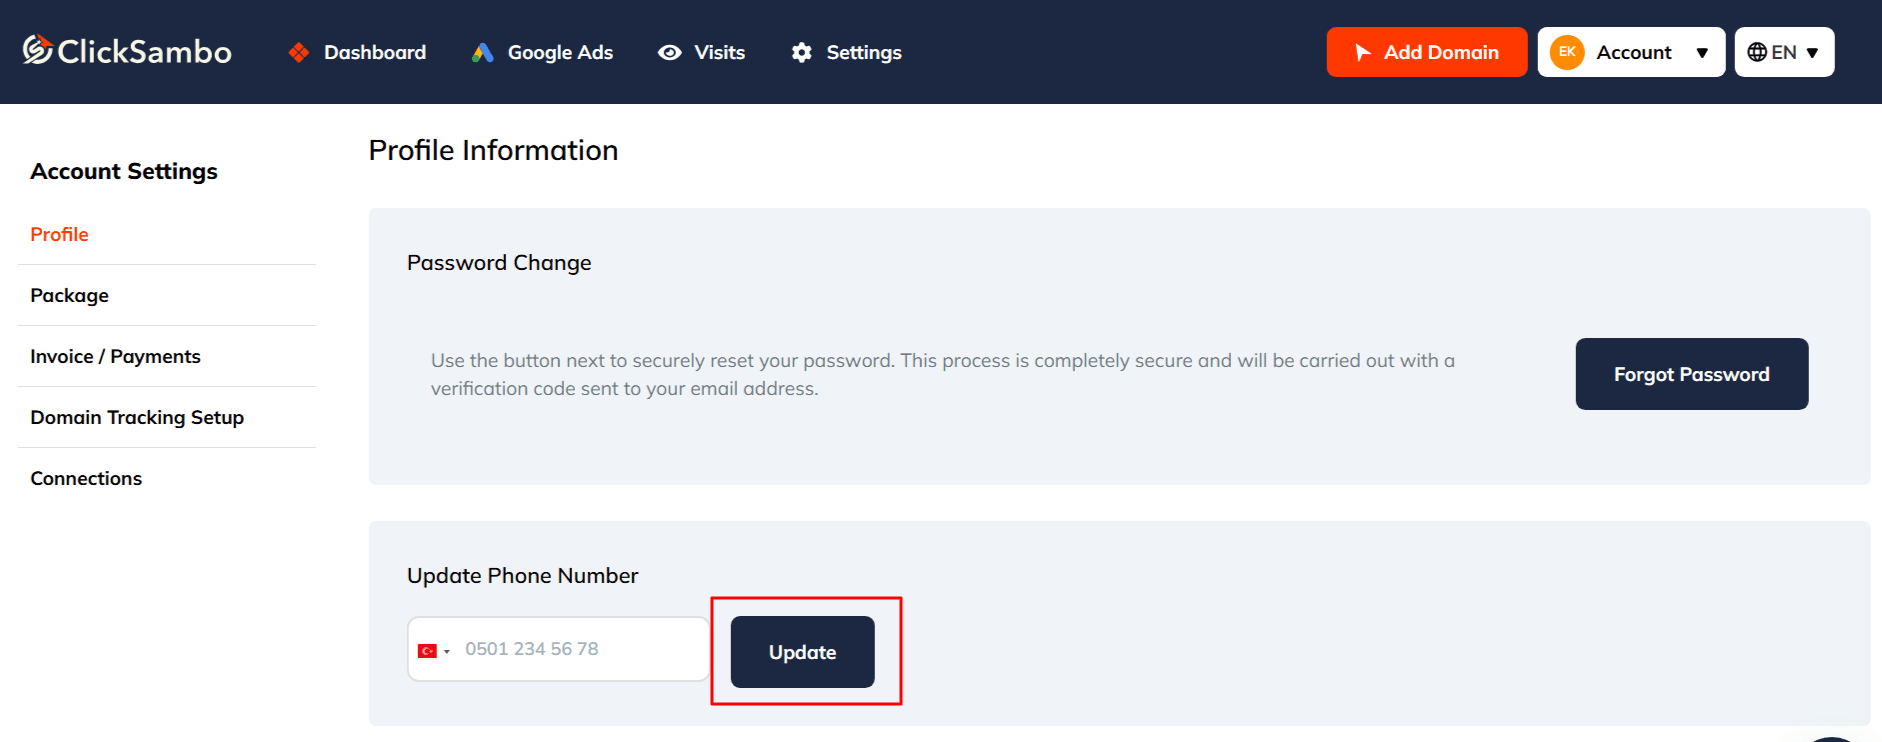
Task: Click the phone number input field
Action: pyautogui.click(x=580, y=649)
